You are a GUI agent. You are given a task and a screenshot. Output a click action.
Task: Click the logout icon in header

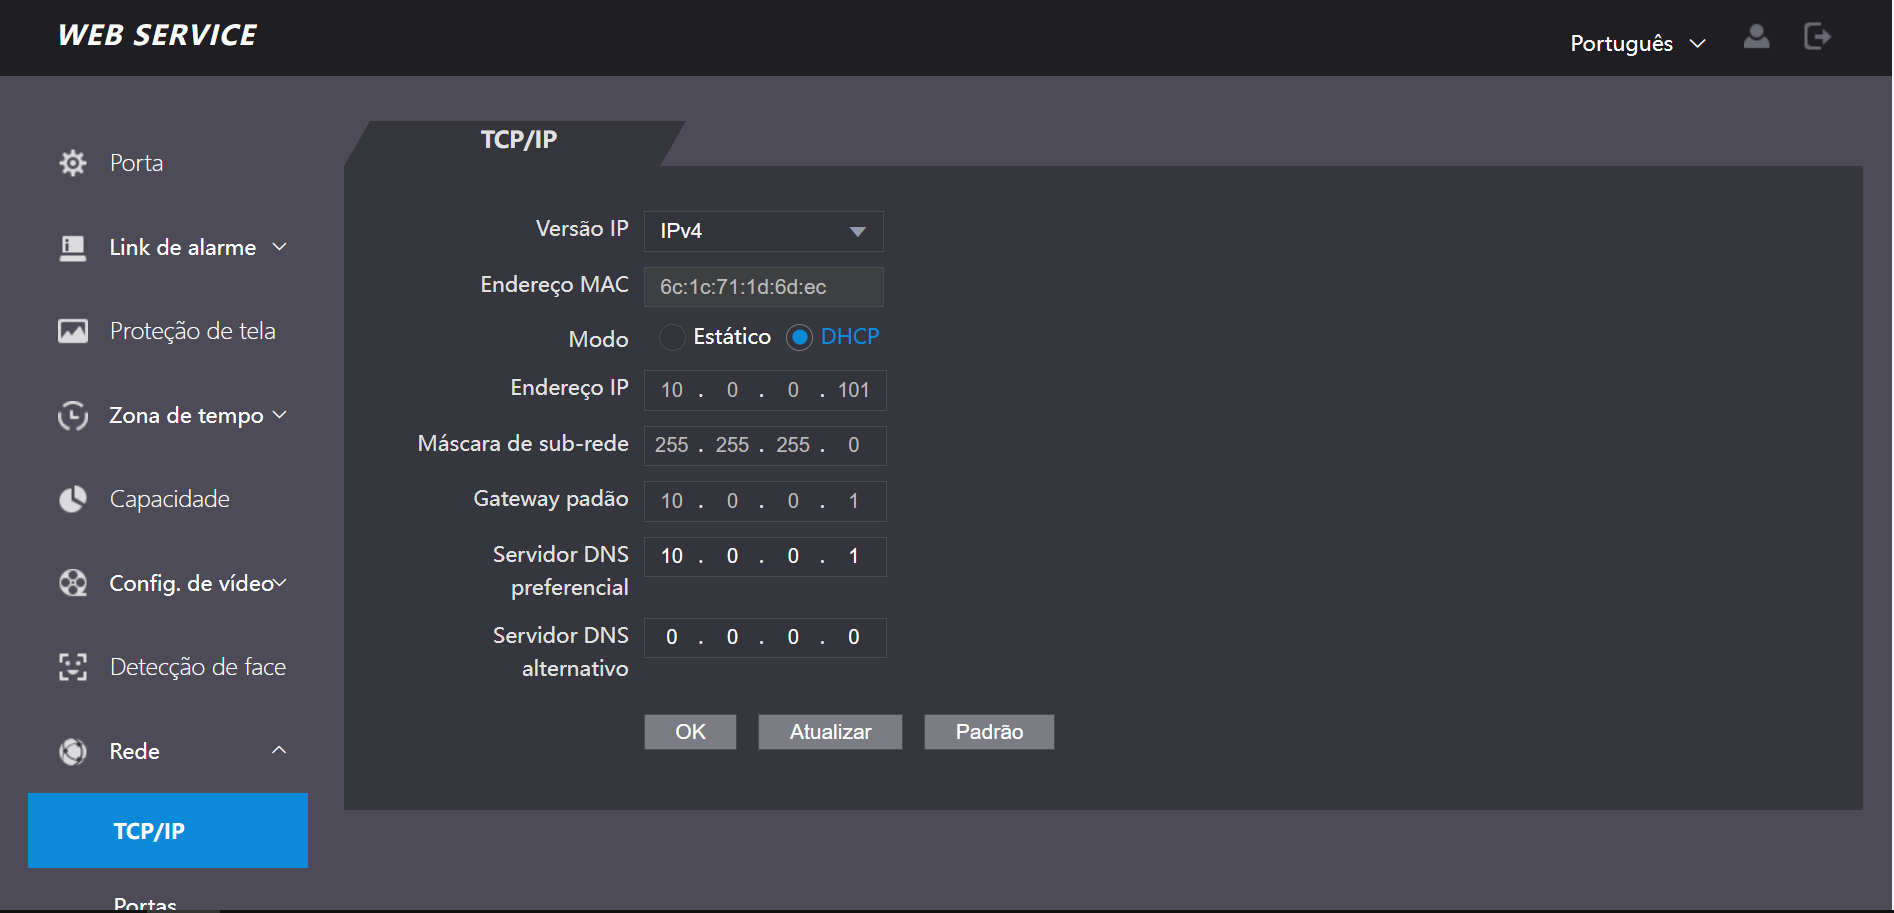click(1817, 37)
